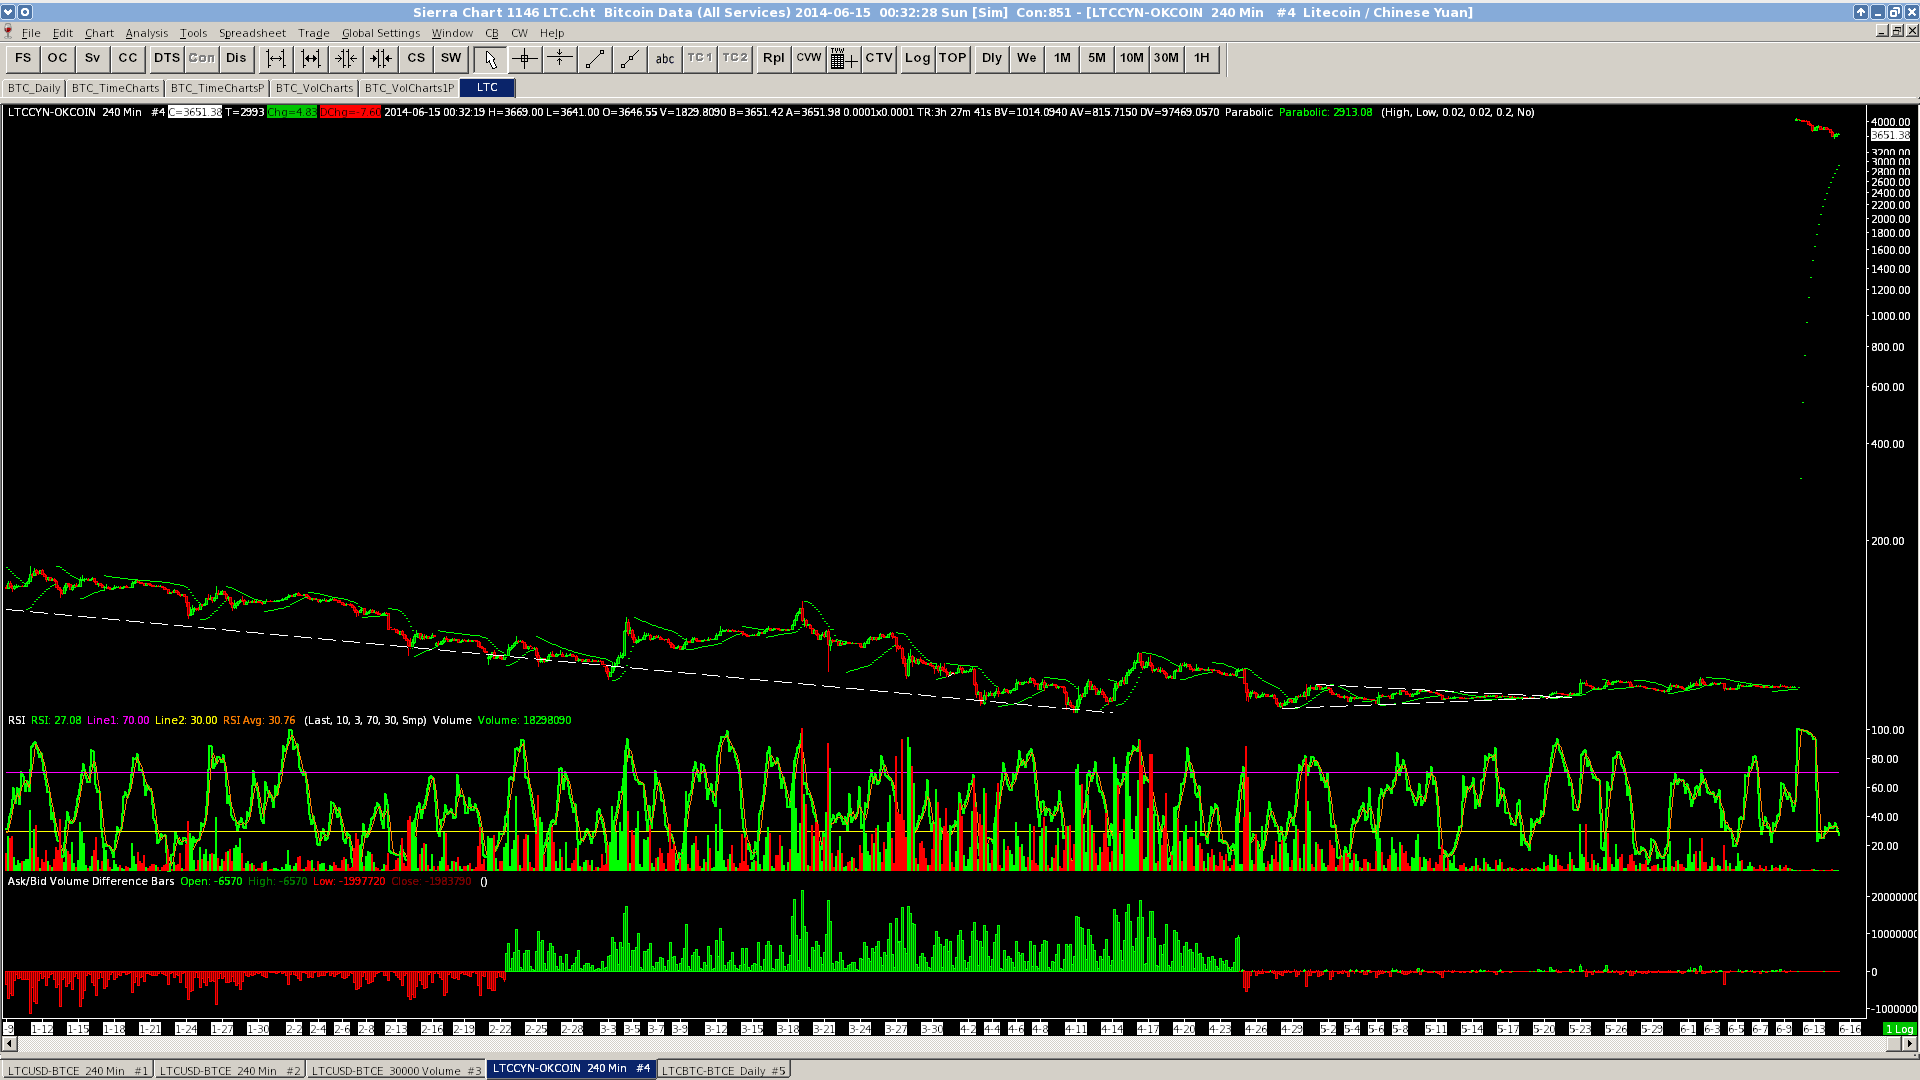1920x1080 pixels.
Task: Select the pointer cursor tool
Action: tap(490, 58)
